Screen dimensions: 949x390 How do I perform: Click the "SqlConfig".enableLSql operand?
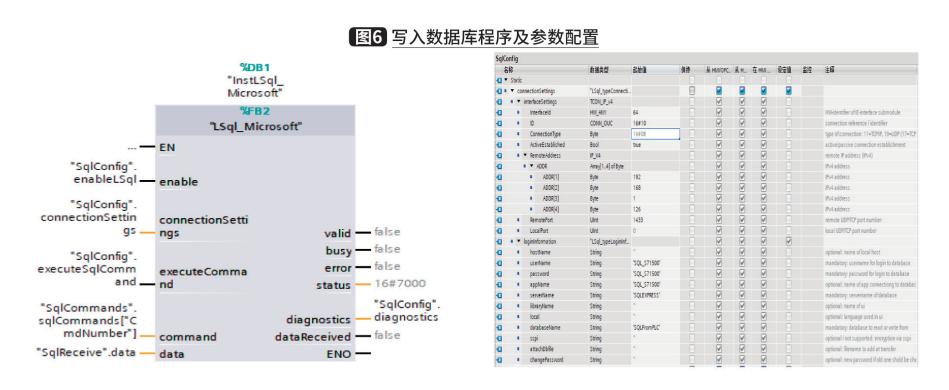pyautogui.click(x=103, y=173)
